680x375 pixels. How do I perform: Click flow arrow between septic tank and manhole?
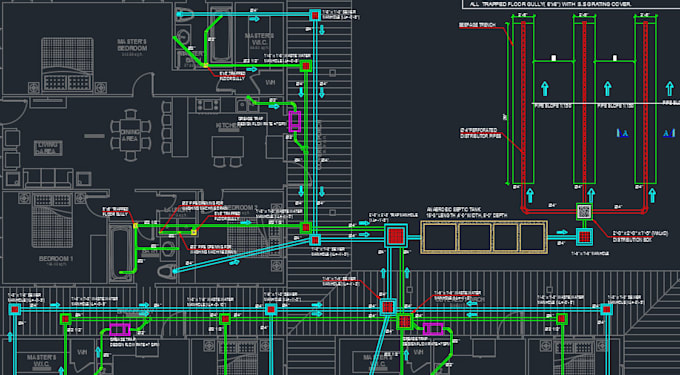pyautogui.click(x=562, y=232)
